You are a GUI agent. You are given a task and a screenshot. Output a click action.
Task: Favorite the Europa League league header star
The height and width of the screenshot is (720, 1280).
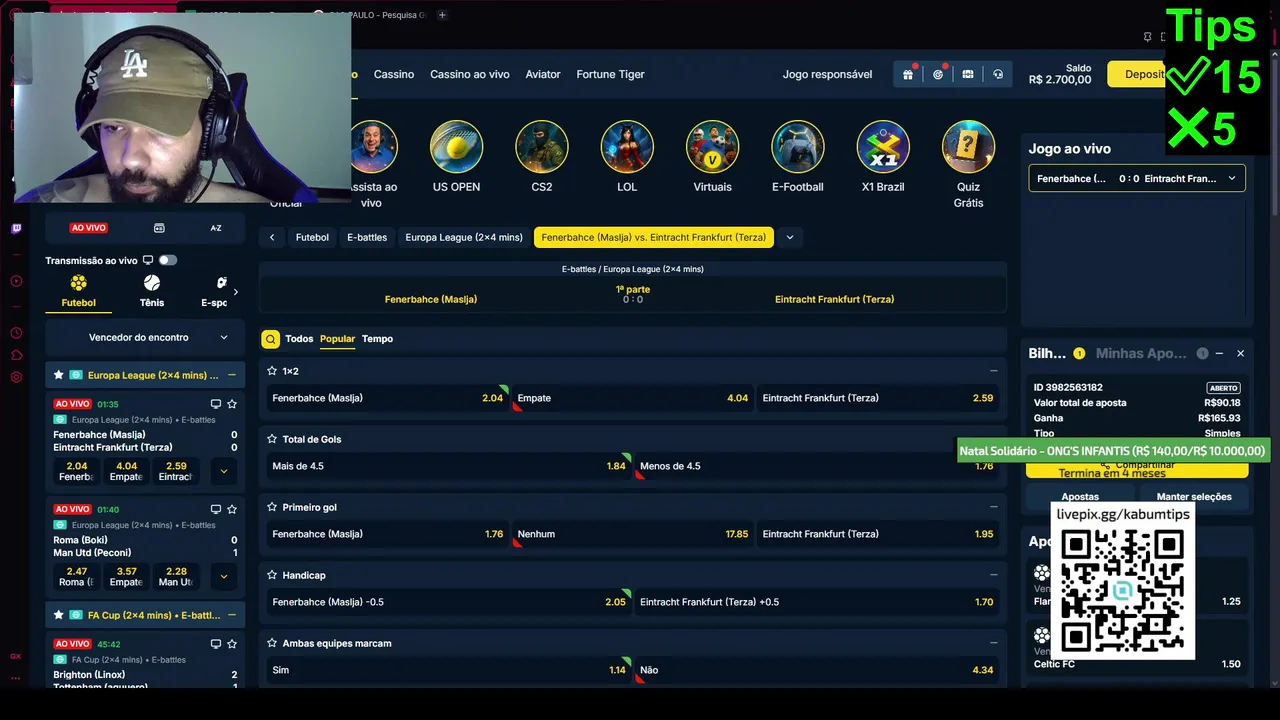pos(59,375)
